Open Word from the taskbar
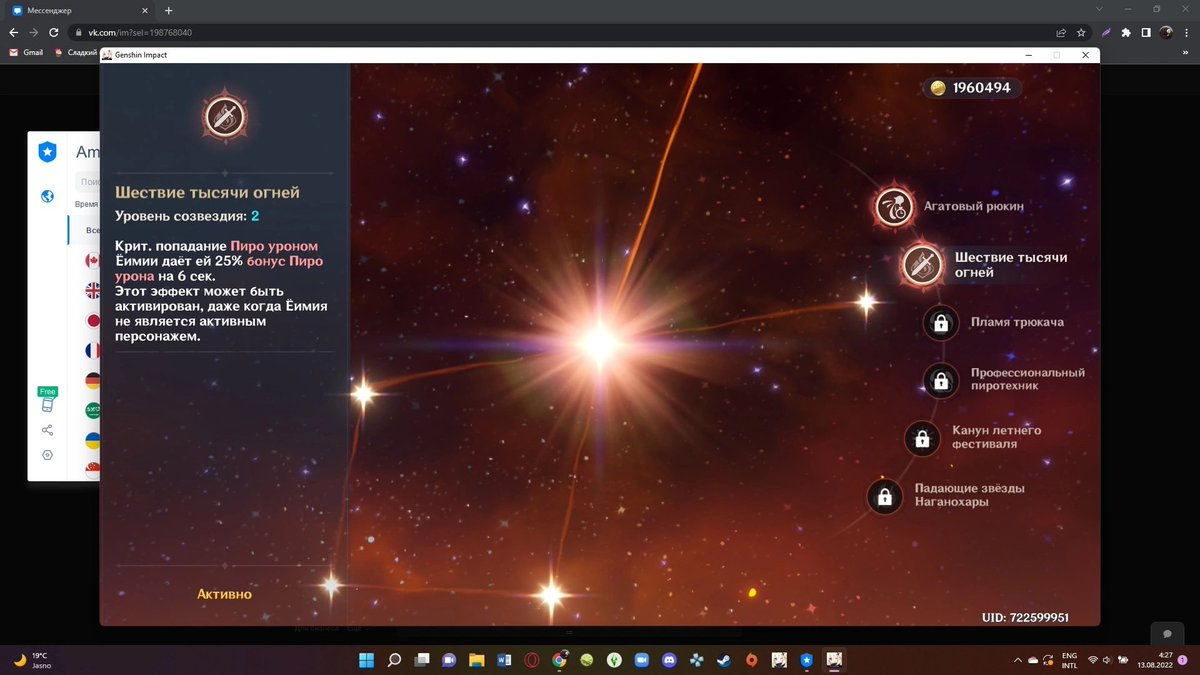 (x=504, y=660)
